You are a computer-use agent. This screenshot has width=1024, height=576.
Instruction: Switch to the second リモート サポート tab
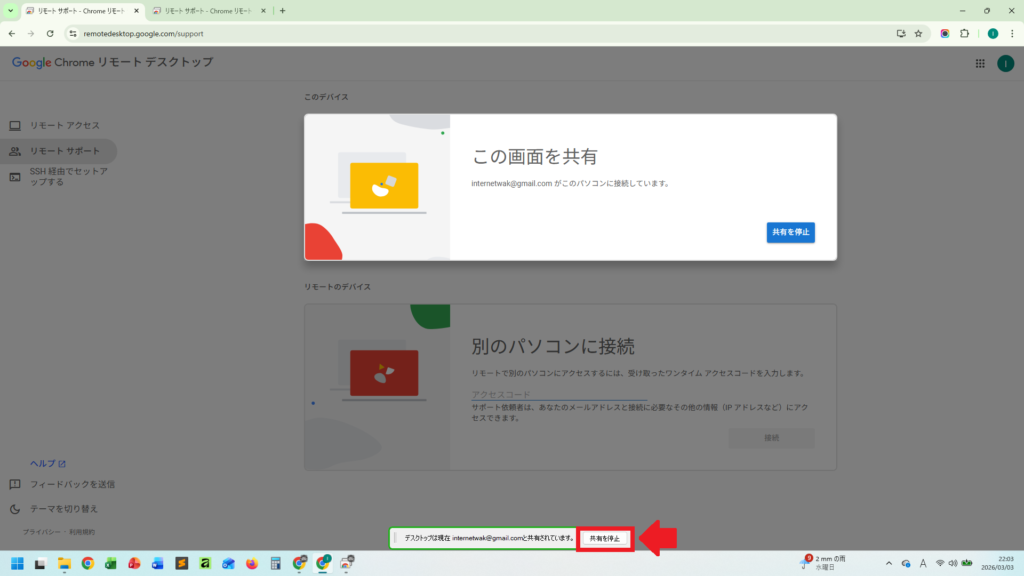205,11
